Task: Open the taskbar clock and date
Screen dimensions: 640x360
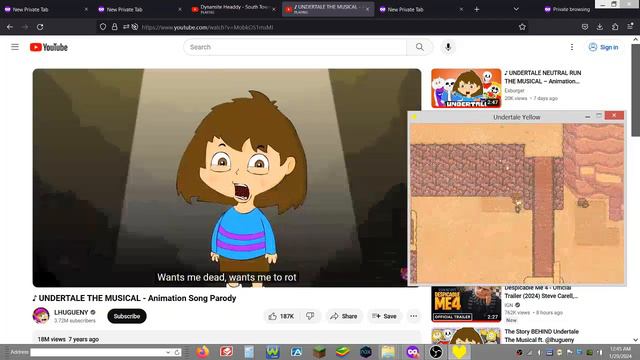Action: 620,352
